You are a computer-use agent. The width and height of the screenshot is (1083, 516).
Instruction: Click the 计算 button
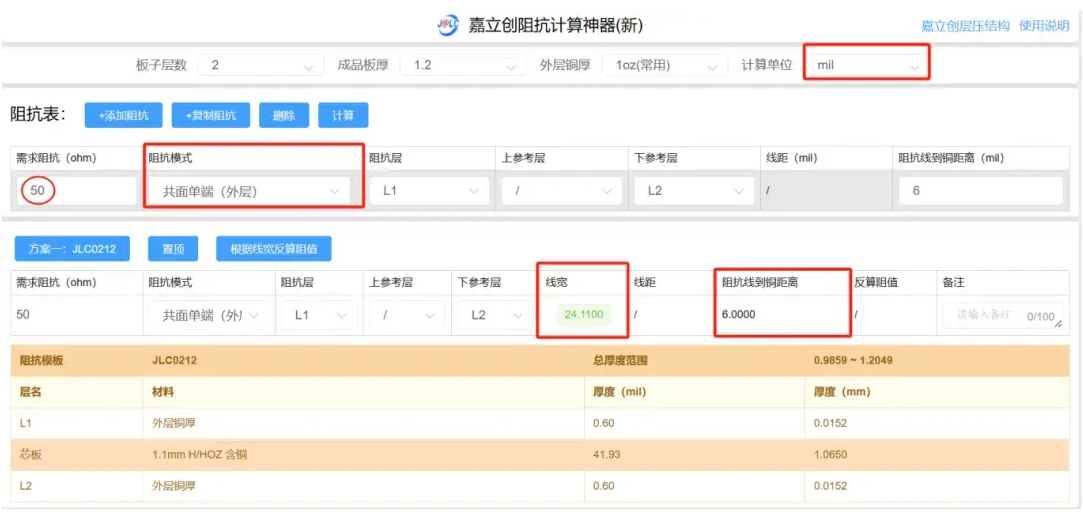[x=343, y=115]
